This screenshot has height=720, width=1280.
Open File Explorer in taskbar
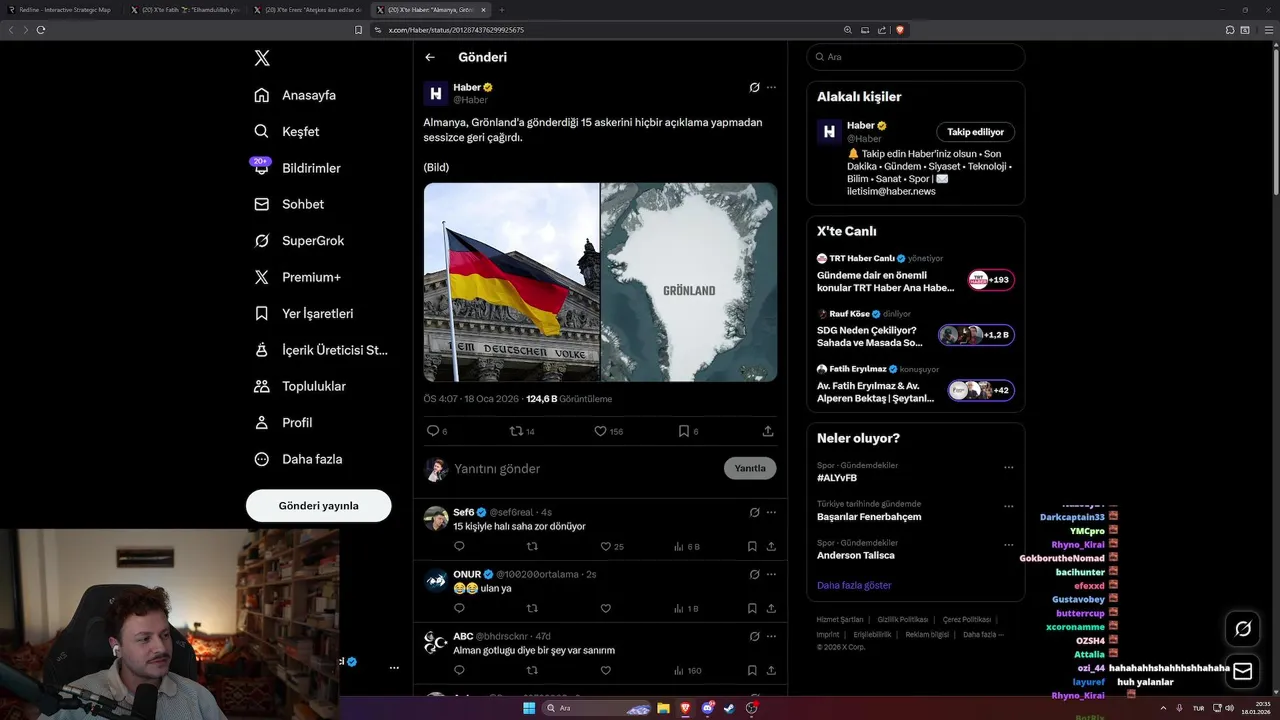663,708
